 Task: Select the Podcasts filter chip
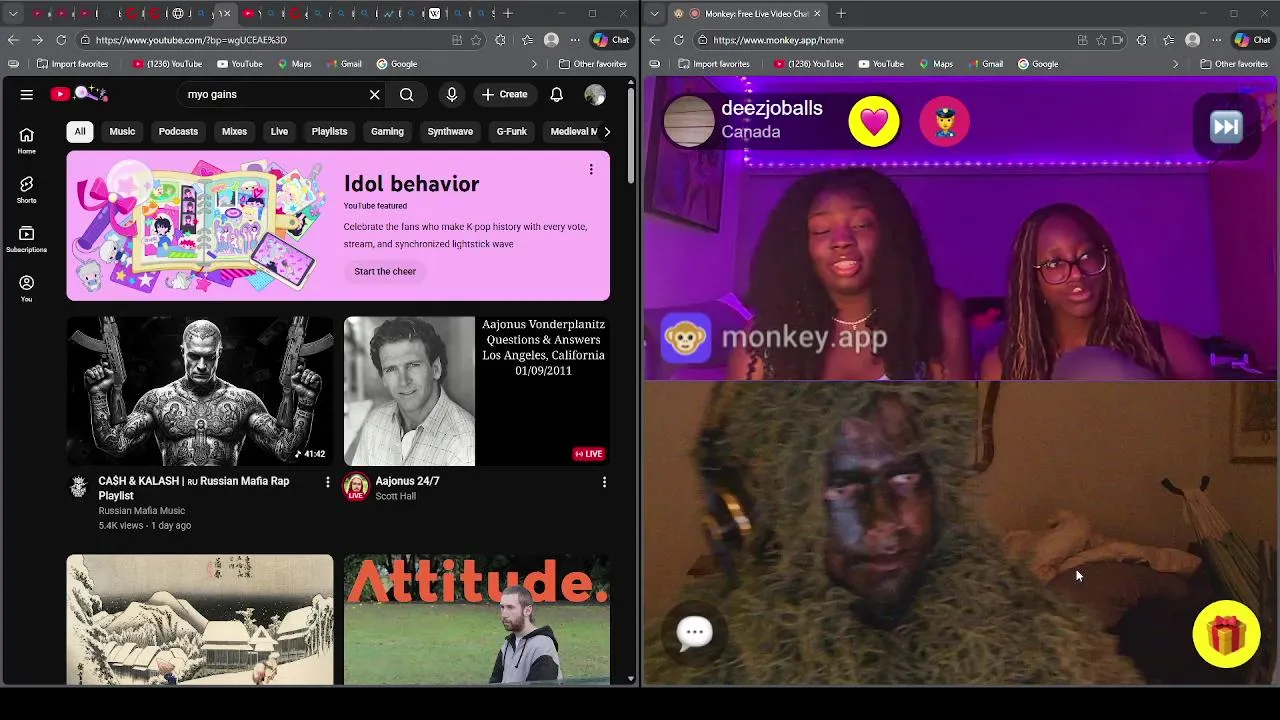[178, 131]
